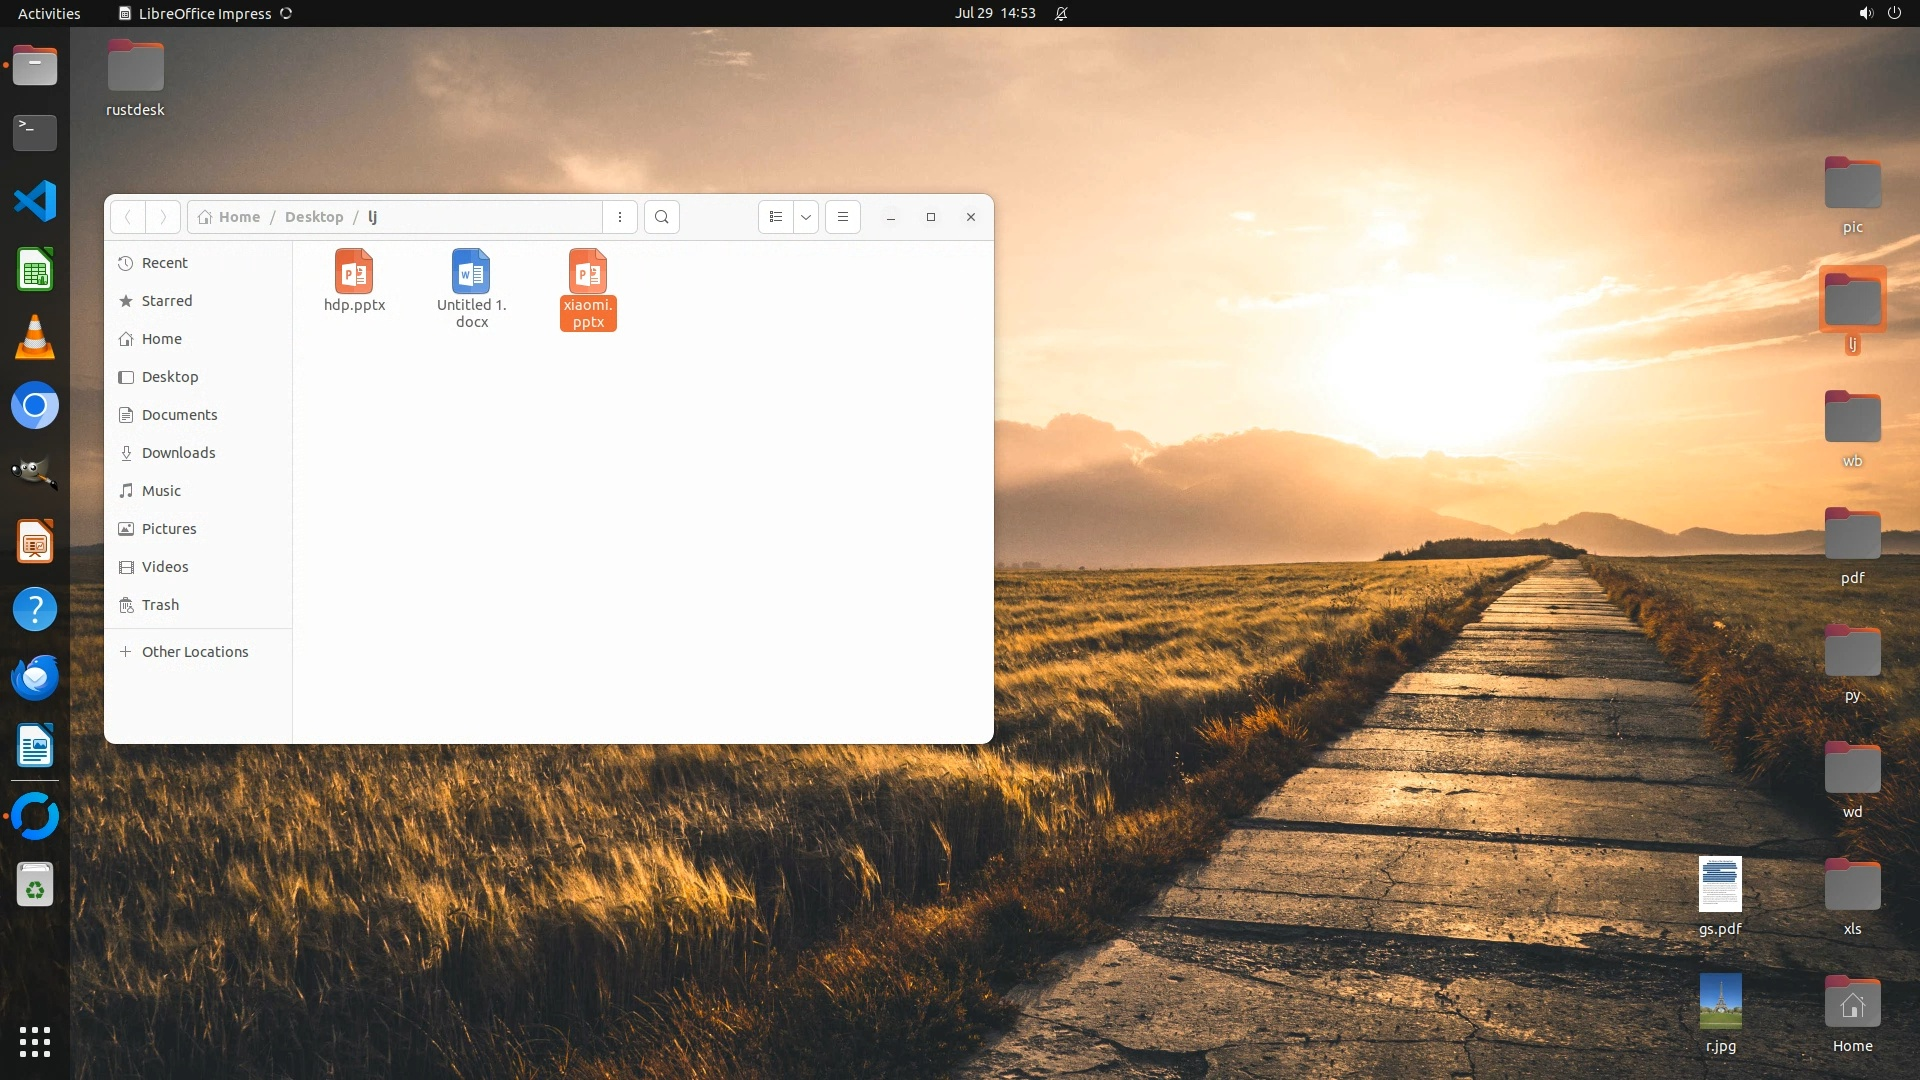
Task: Click the search icon in Files toolbar
Action: 661,217
